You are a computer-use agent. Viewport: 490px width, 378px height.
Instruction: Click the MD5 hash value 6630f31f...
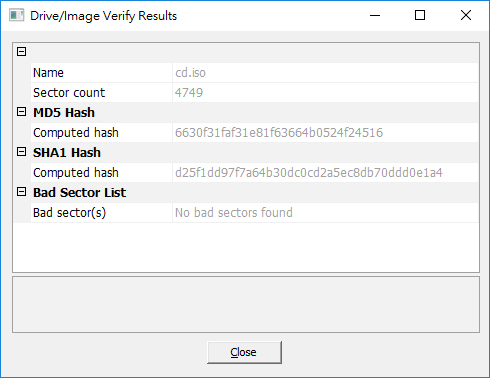[279, 133]
